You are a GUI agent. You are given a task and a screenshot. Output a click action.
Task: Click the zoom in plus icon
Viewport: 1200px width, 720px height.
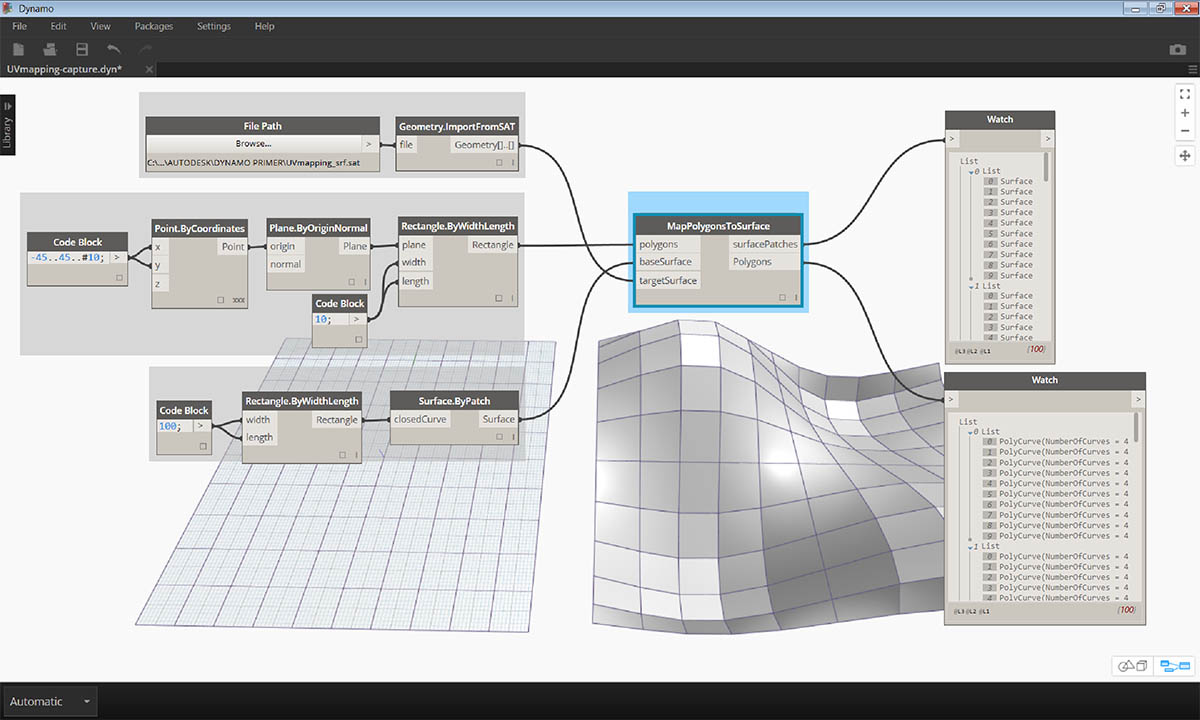1185,113
